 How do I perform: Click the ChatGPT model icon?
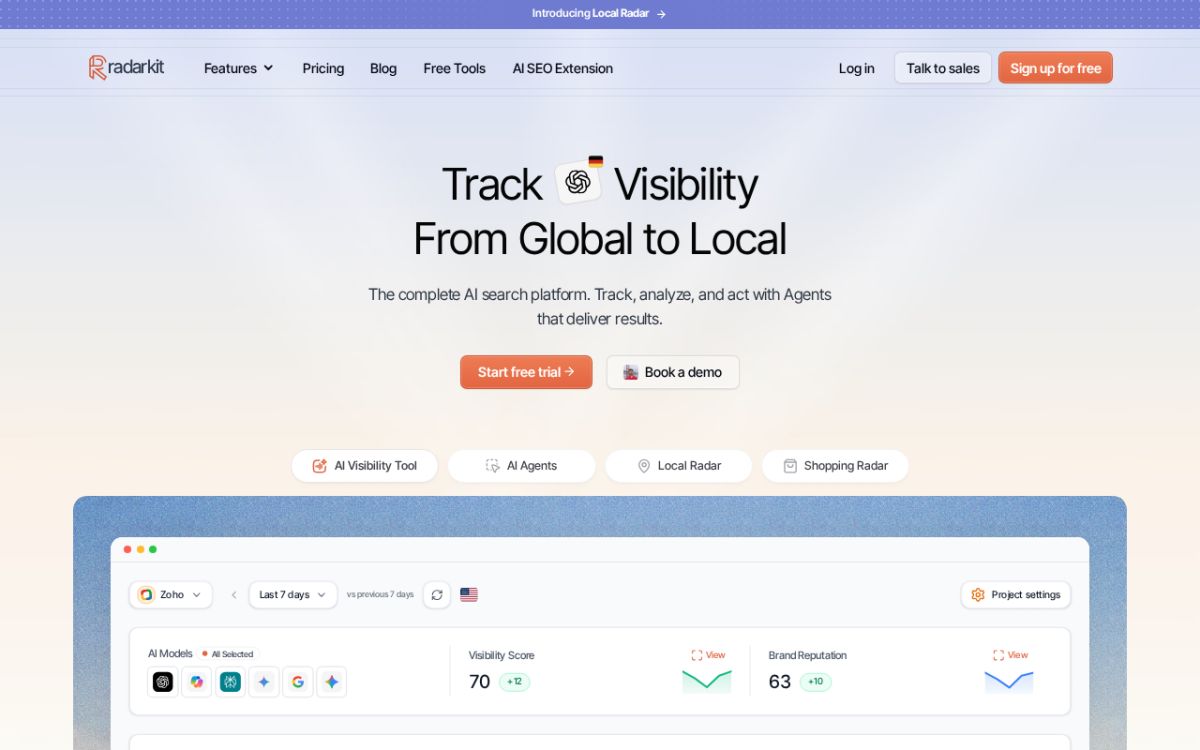163,682
